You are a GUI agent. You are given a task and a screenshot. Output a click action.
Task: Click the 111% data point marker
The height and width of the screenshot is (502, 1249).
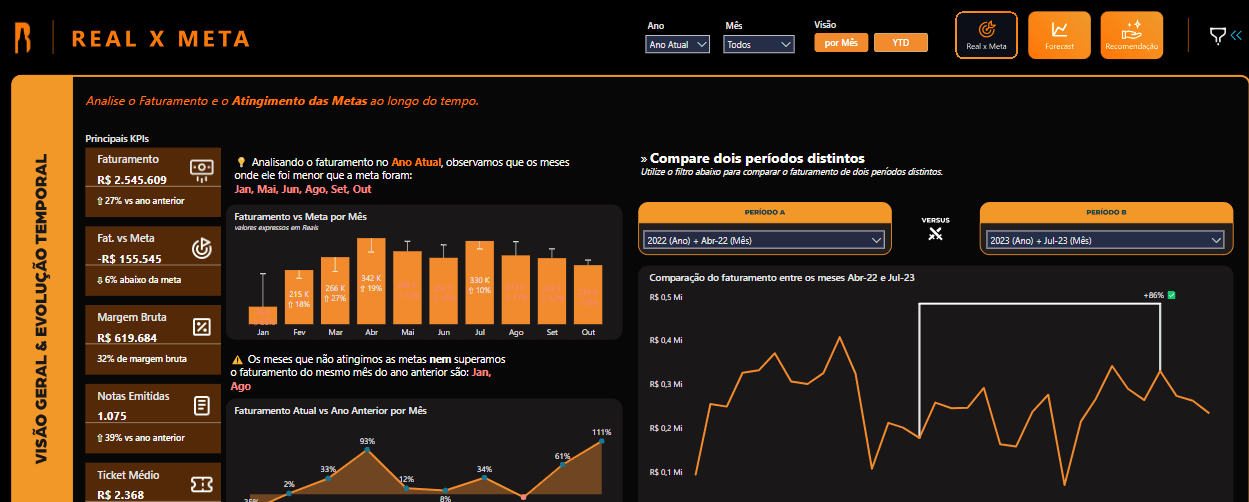point(602,442)
